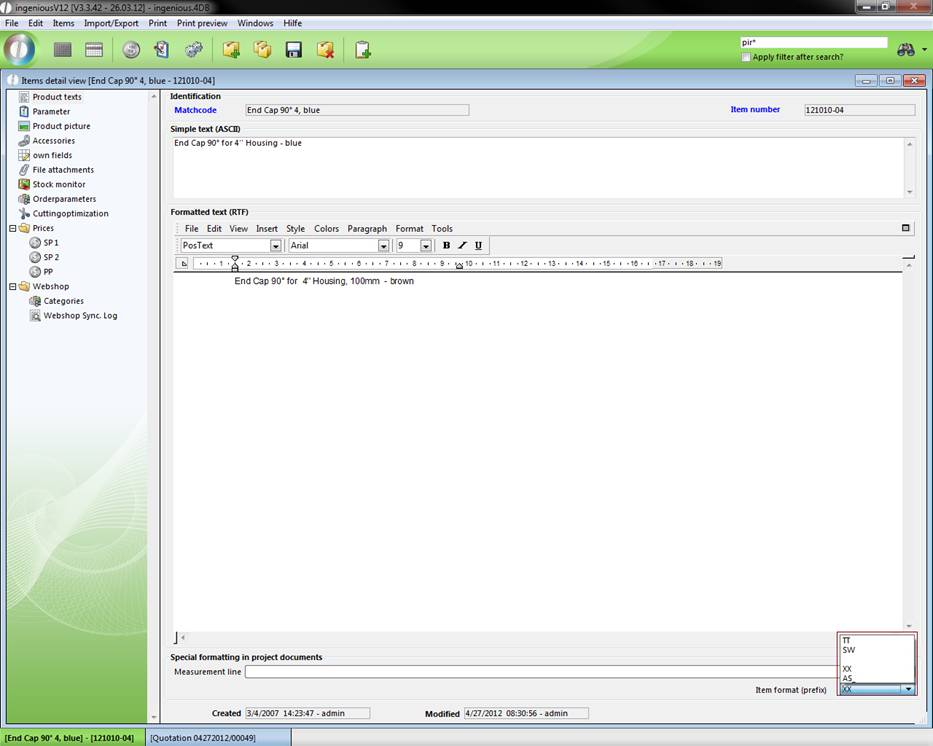Click the binoculars search icon
The height and width of the screenshot is (746, 933).
[x=906, y=50]
